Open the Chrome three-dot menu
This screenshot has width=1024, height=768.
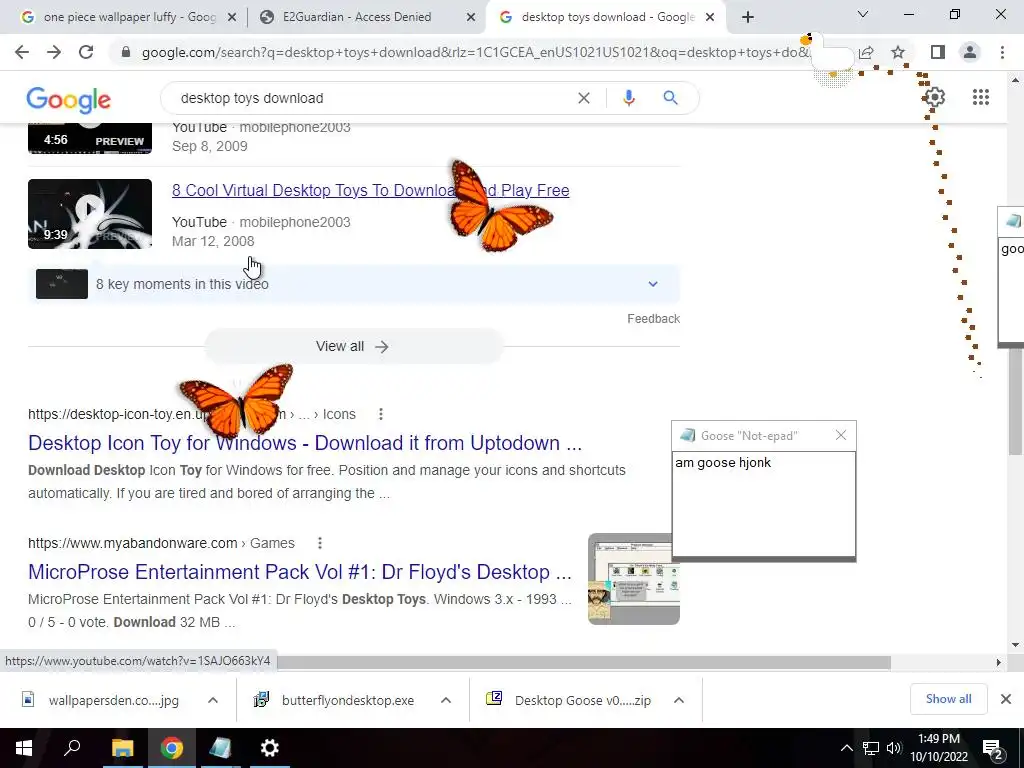click(x=1002, y=52)
